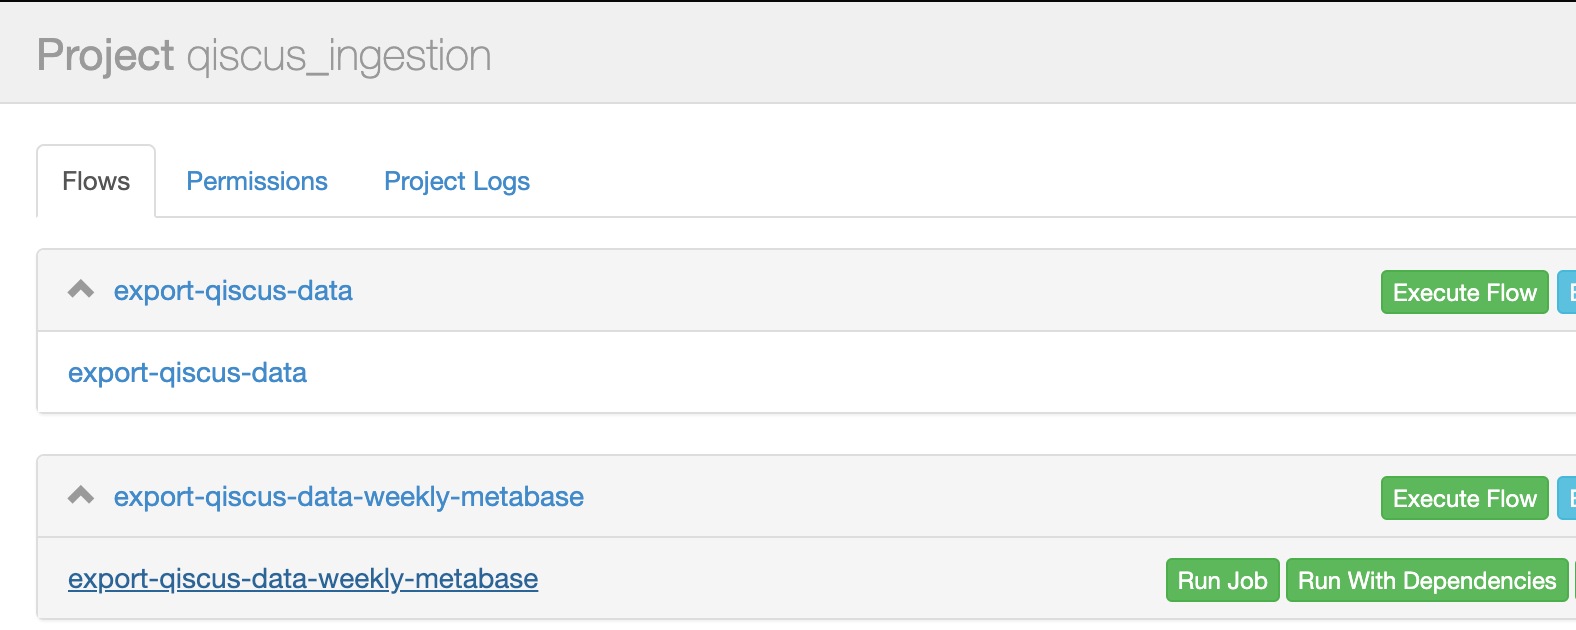
Task: Click the chevron icon beside export-qiscus-data
Action: tap(80, 289)
